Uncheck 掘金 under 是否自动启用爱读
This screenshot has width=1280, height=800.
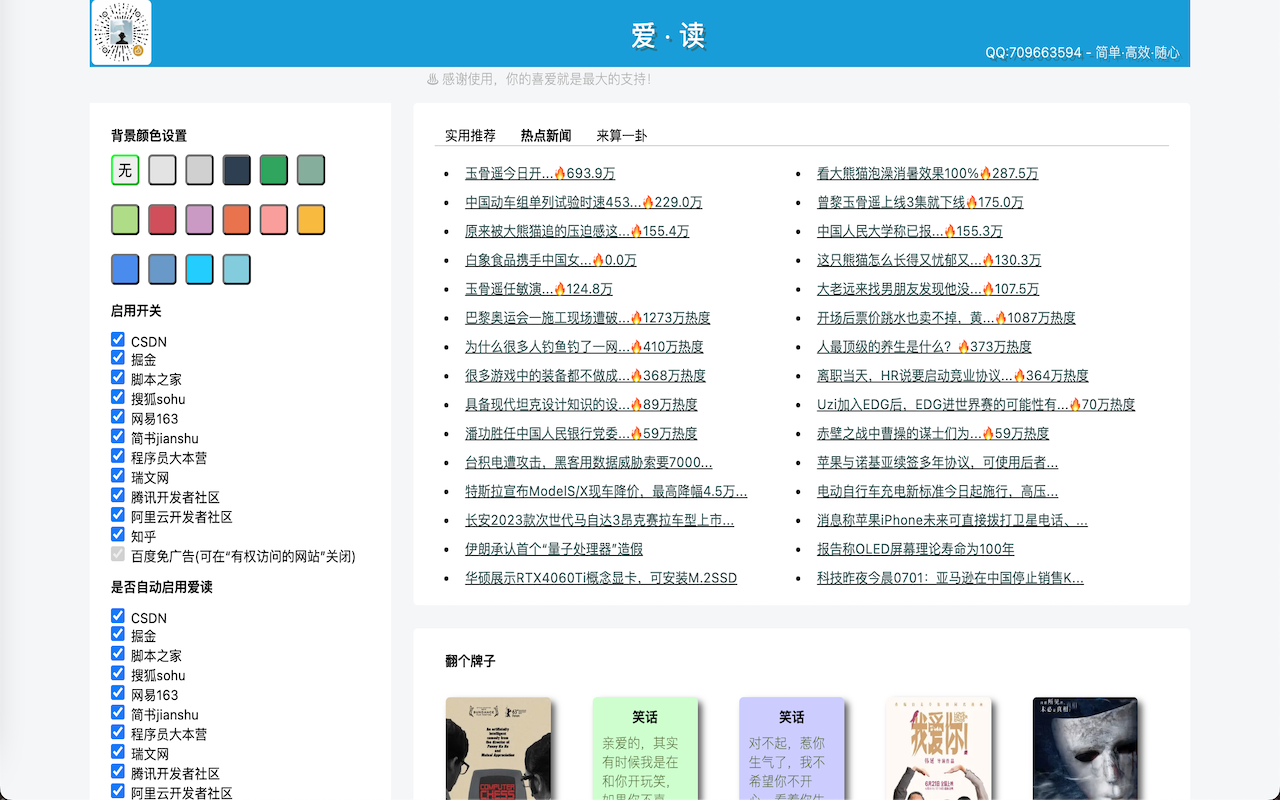click(x=118, y=636)
